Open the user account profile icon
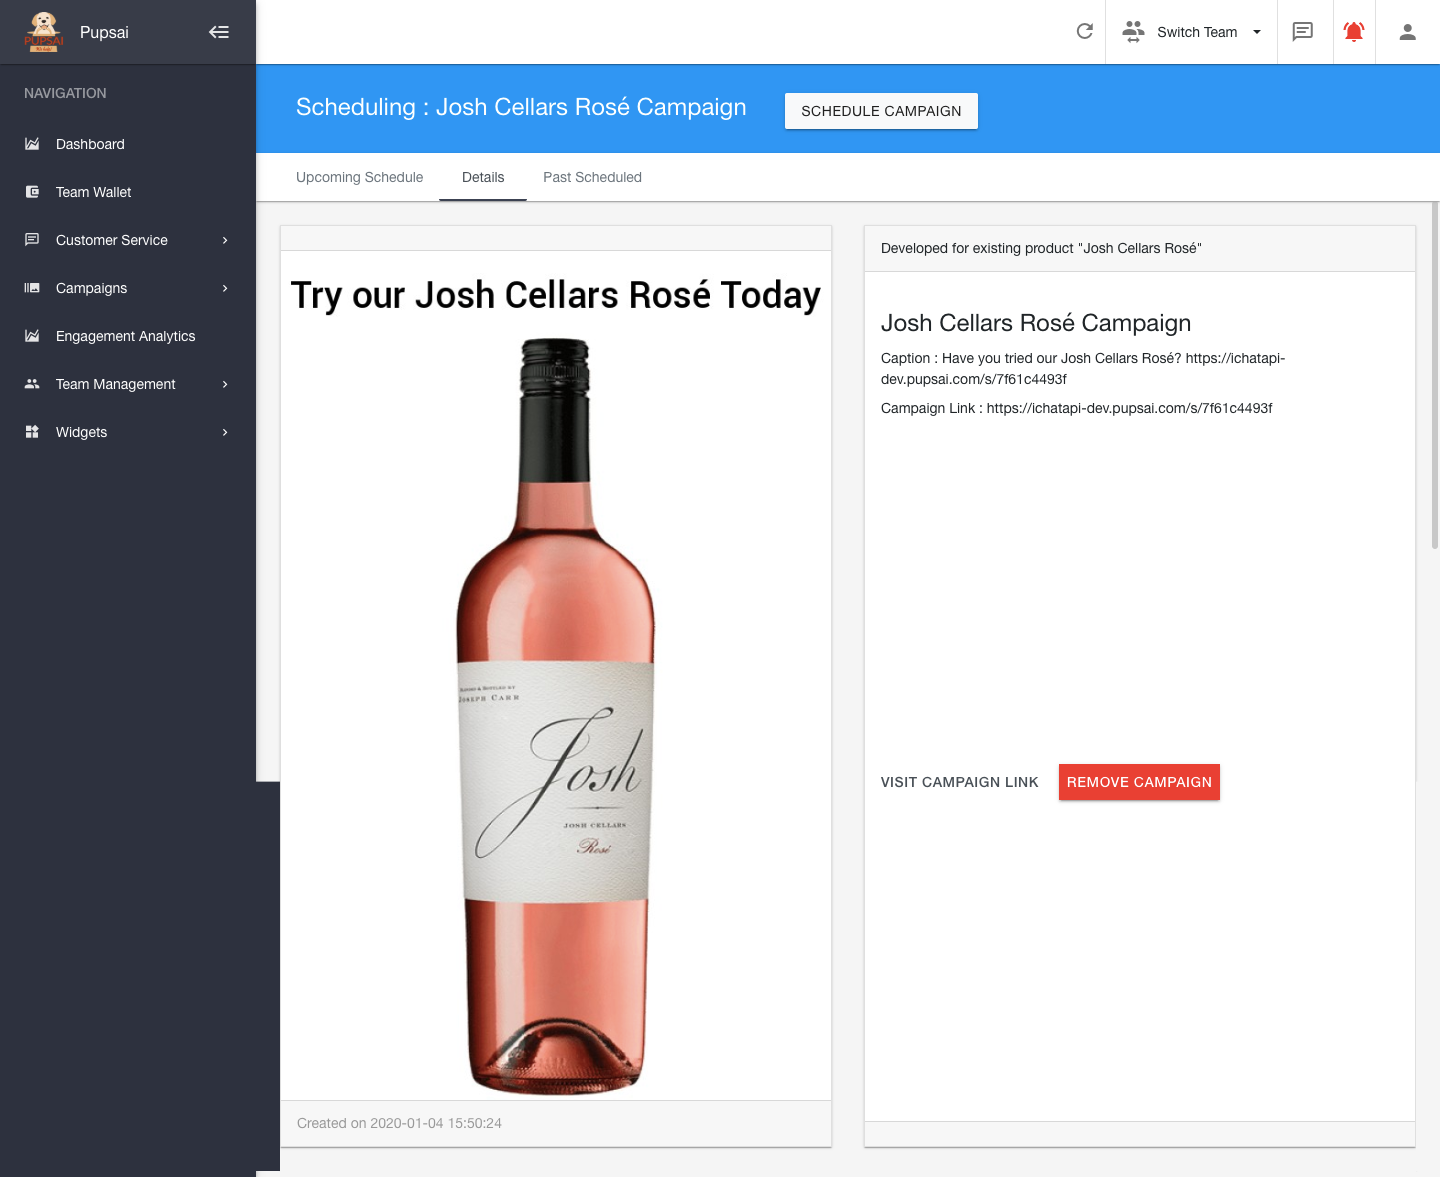The height and width of the screenshot is (1177, 1440). (x=1407, y=32)
